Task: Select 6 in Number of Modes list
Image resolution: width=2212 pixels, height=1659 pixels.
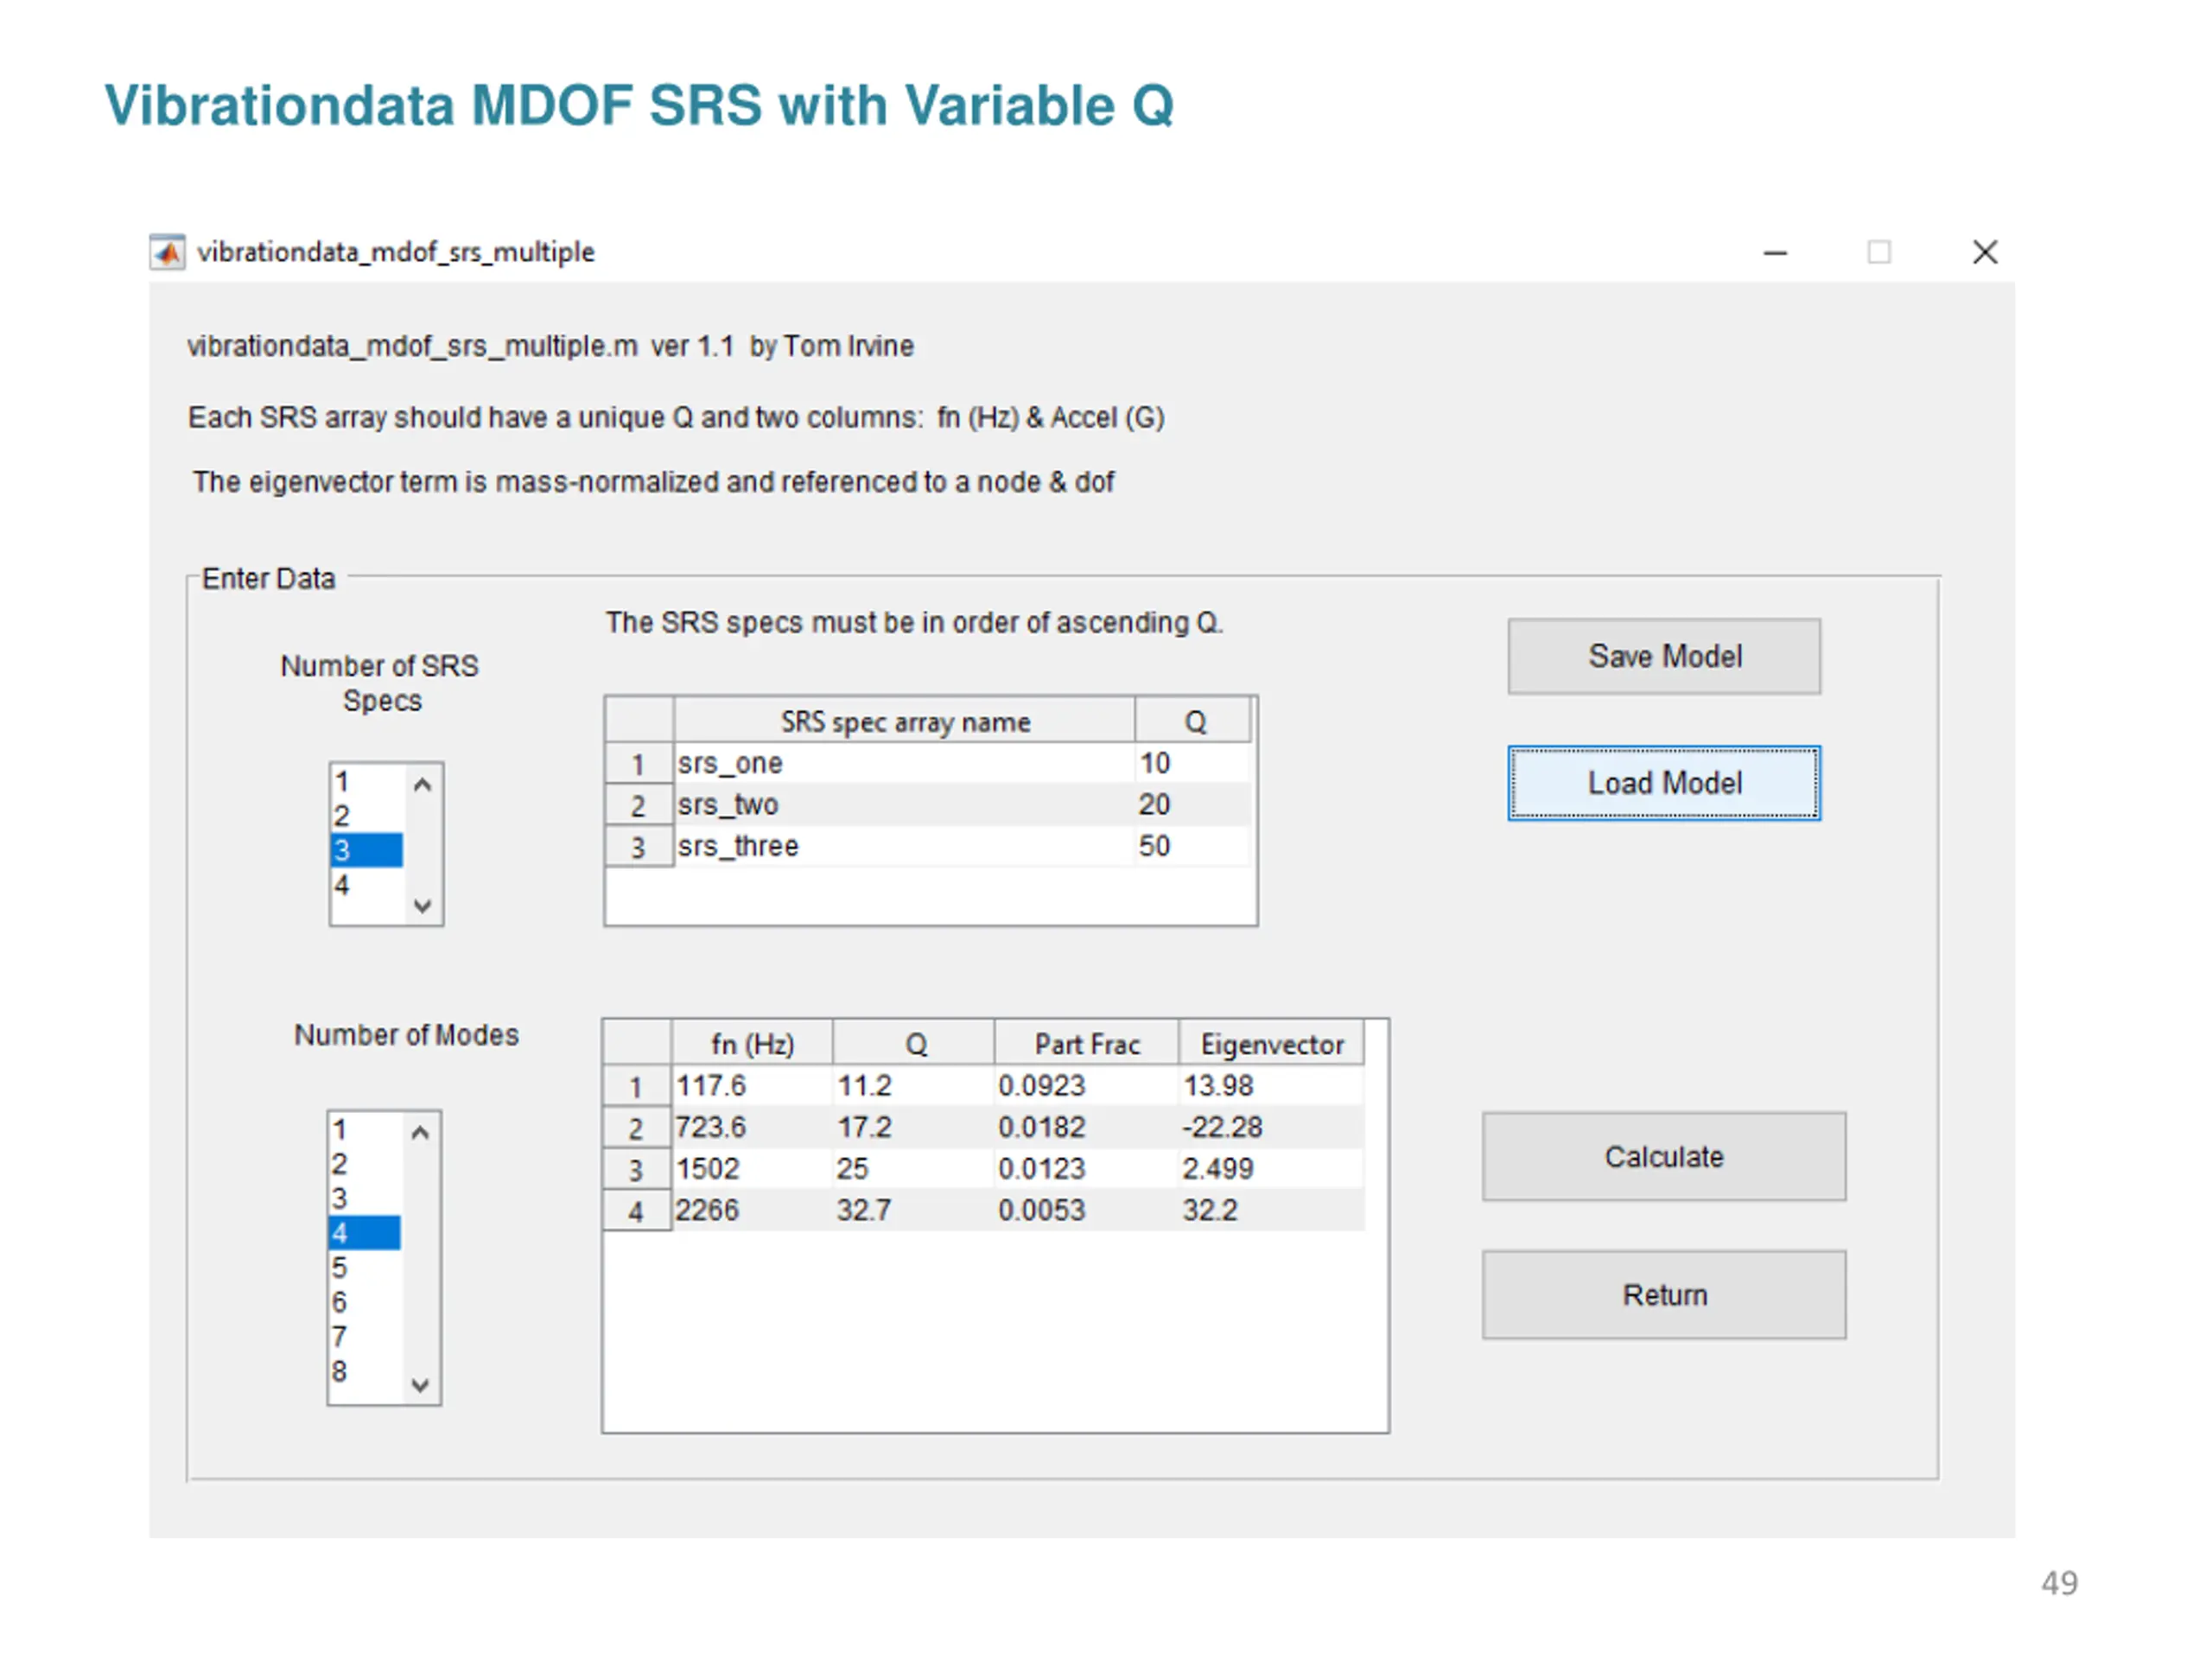Action: pos(365,1302)
